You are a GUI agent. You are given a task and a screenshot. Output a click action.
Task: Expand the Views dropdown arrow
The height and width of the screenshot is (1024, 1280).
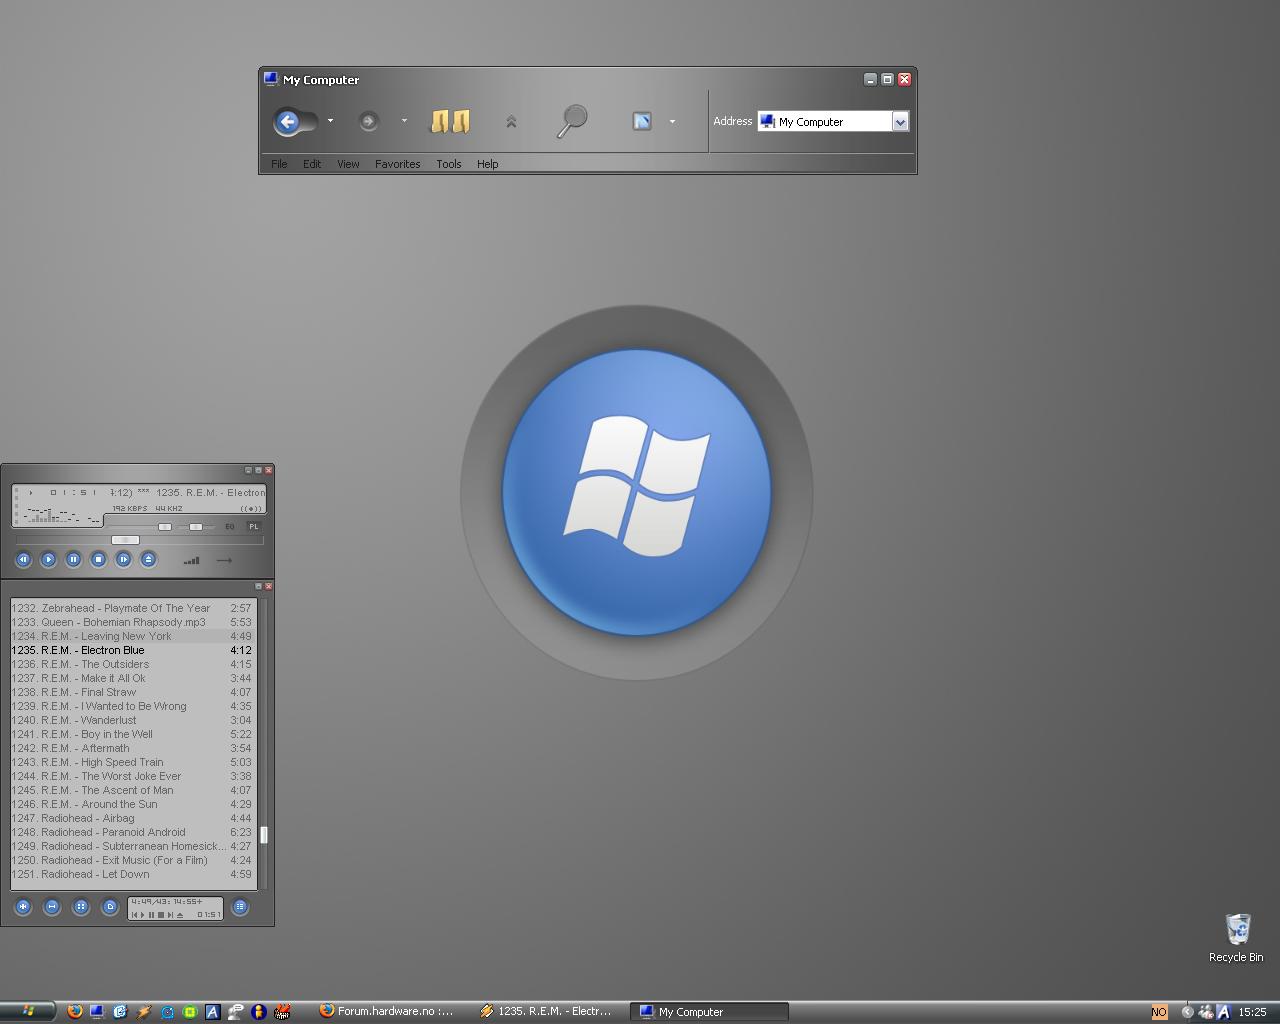pos(672,121)
